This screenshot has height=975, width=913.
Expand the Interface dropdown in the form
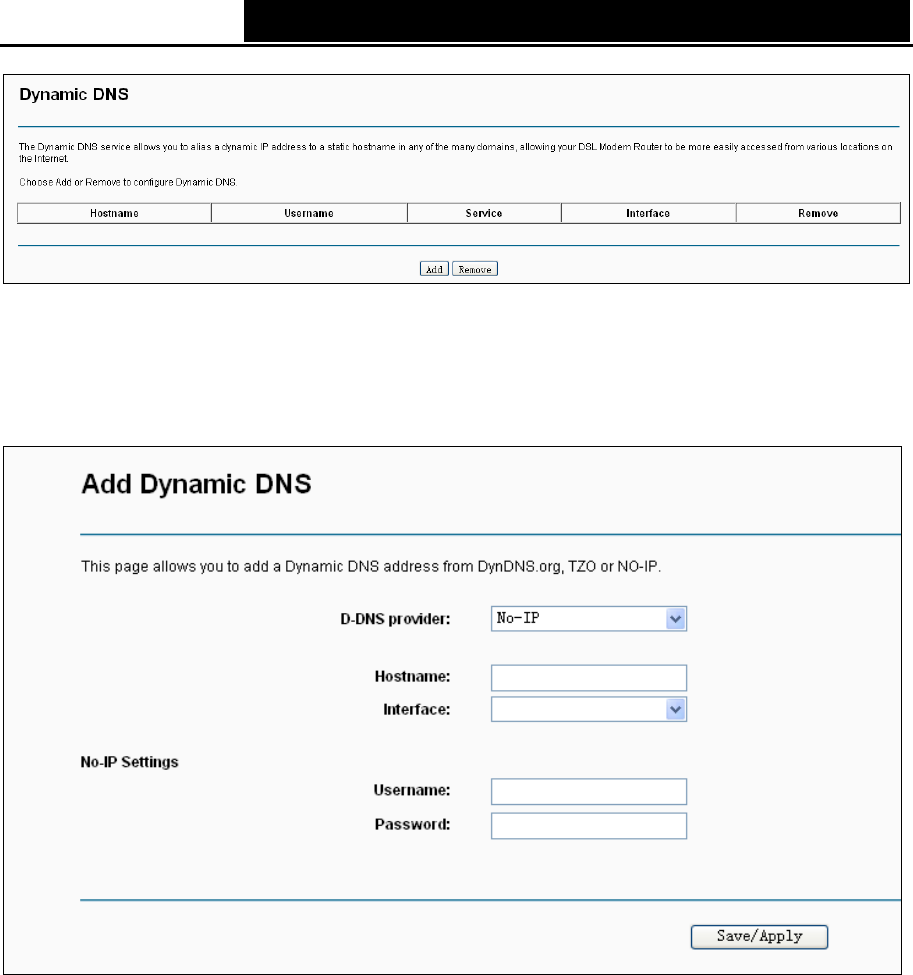(x=588, y=709)
